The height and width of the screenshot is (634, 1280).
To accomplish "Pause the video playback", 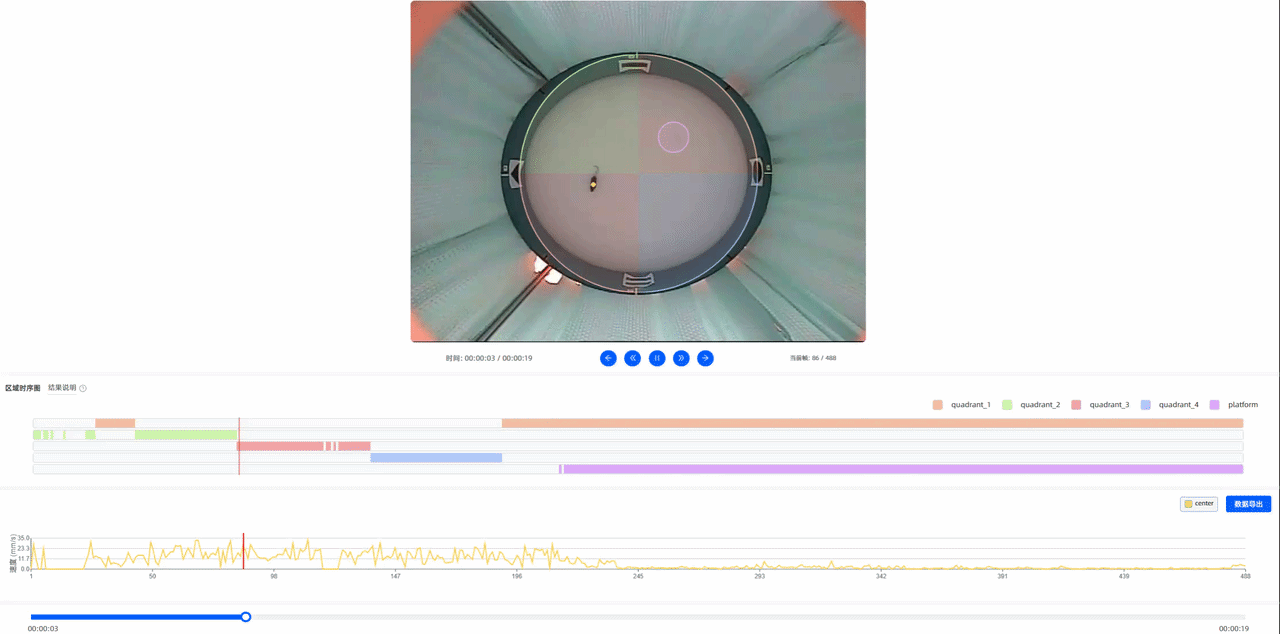I will pyautogui.click(x=657, y=358).
